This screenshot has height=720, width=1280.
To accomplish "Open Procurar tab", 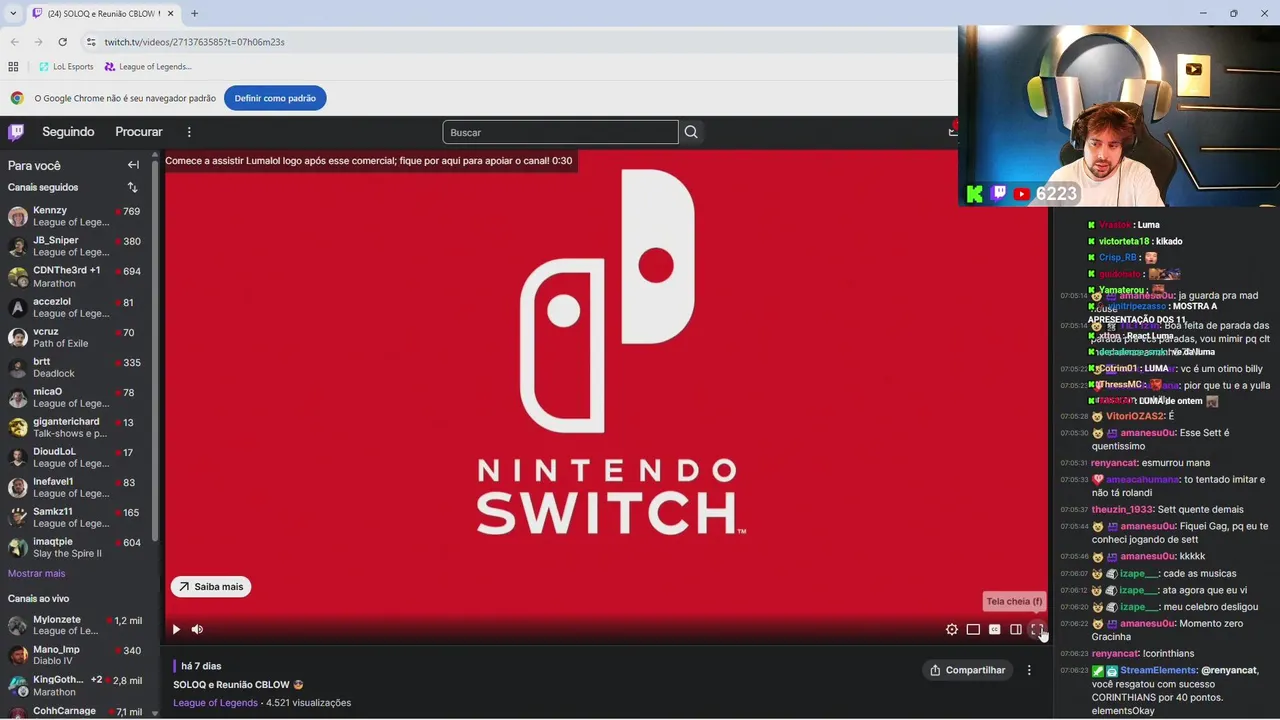I will click(139, 132).
